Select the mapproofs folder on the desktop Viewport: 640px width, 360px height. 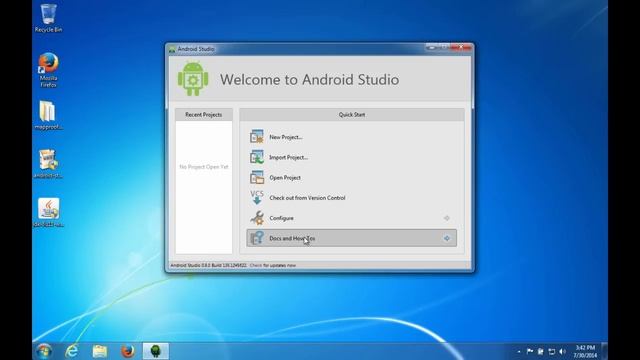tap(48, 116)
